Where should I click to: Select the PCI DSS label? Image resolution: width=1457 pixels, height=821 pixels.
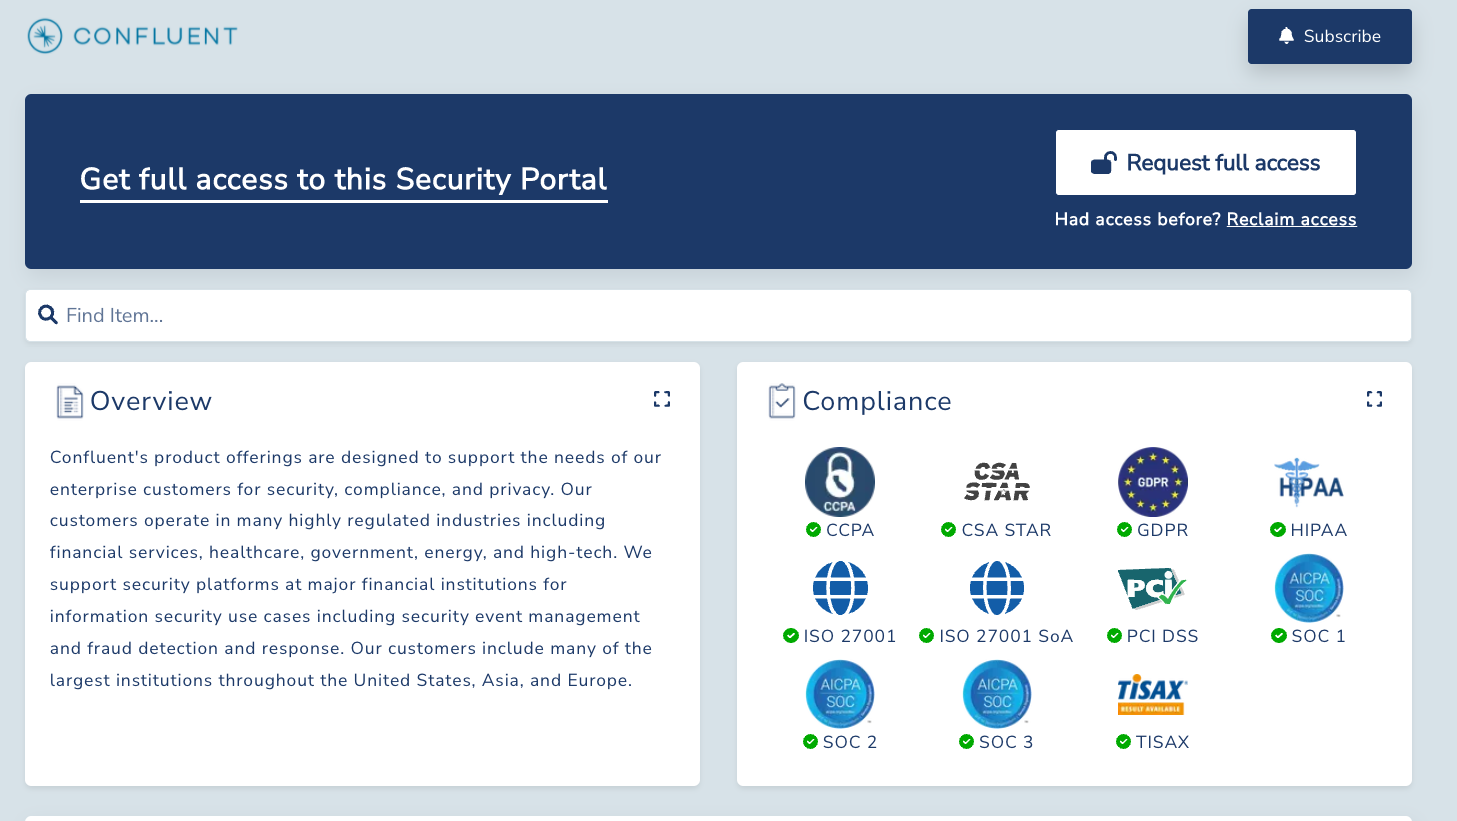click(x=1163, y=636)
